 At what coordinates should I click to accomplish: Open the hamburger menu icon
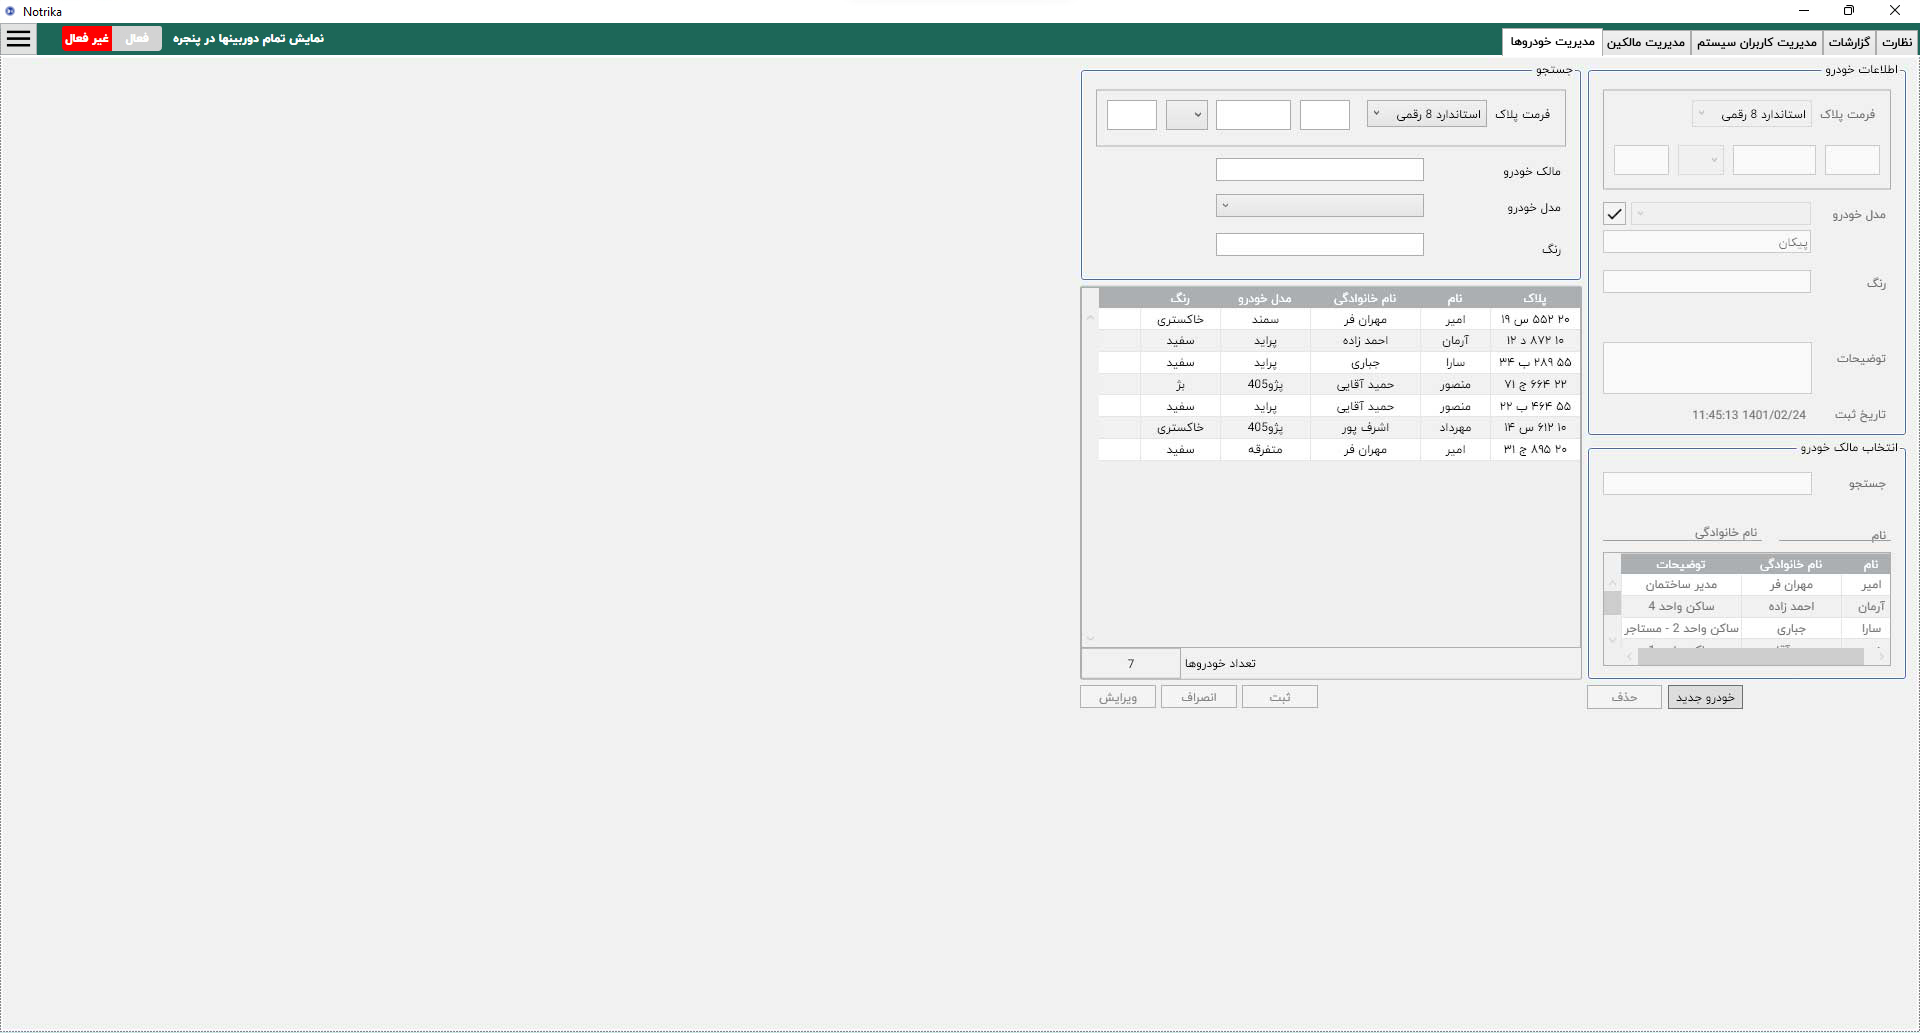pos(19,39)
